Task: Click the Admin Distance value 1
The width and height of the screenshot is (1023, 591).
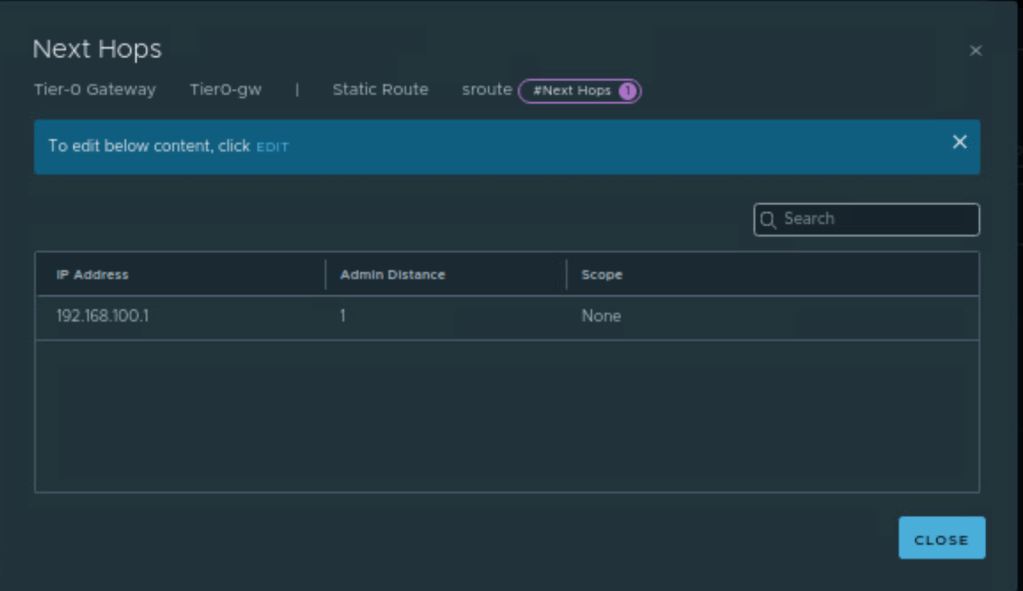Action: click(x=343, y=316)
